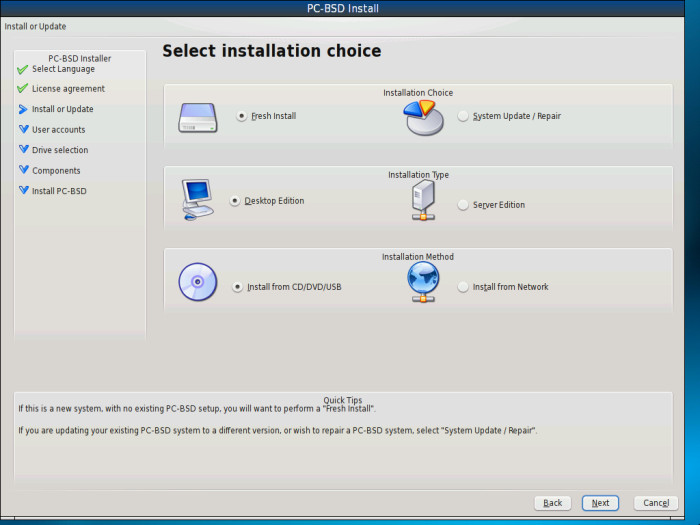
Task: Select Install from CD/DVD/USB radio button
Action: [237, 287]
